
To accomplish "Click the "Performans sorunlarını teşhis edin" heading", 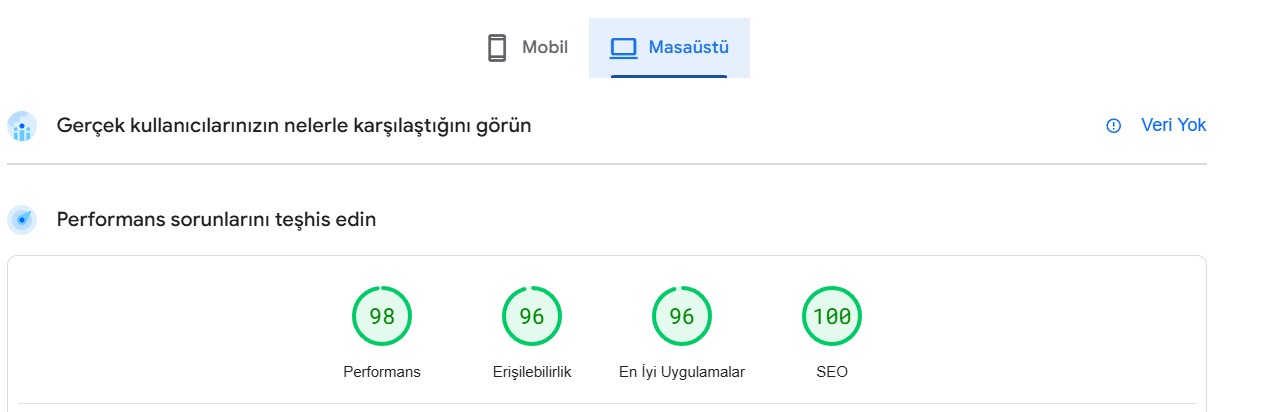I will [x=216, y=219].
